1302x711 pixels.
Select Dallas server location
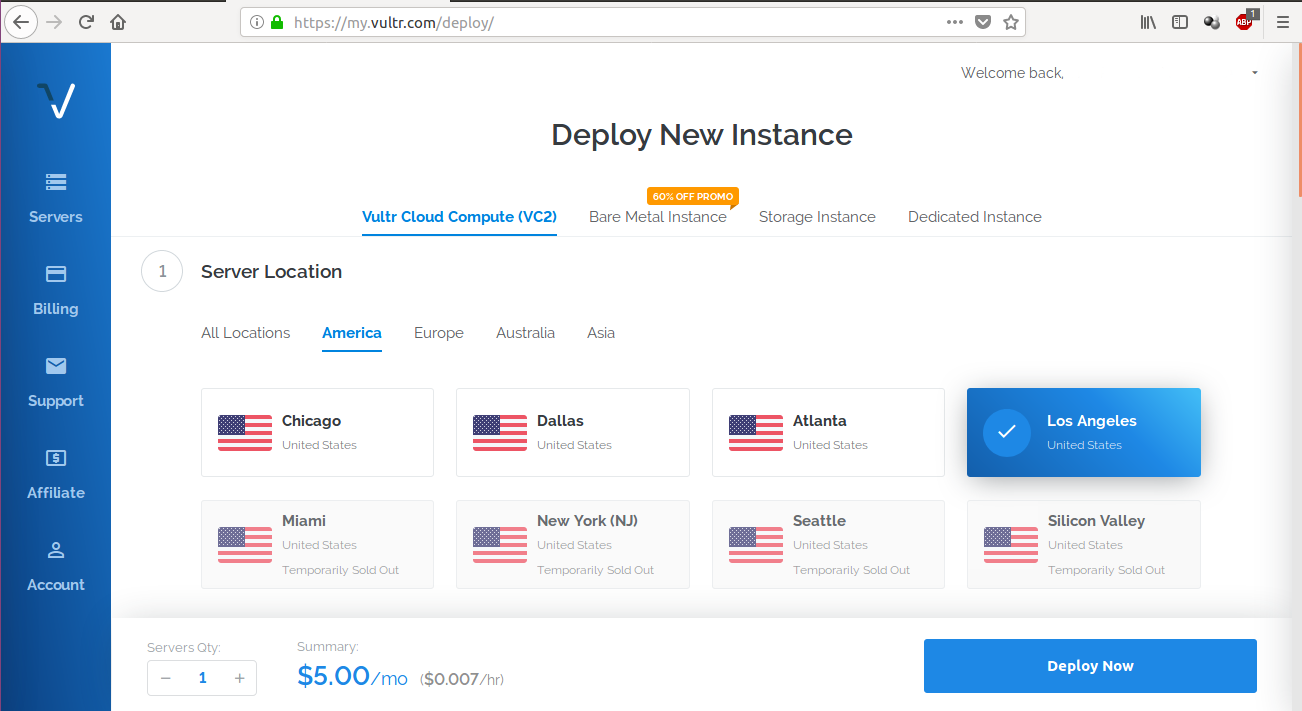pyautogui.click(x=573, y=432)
